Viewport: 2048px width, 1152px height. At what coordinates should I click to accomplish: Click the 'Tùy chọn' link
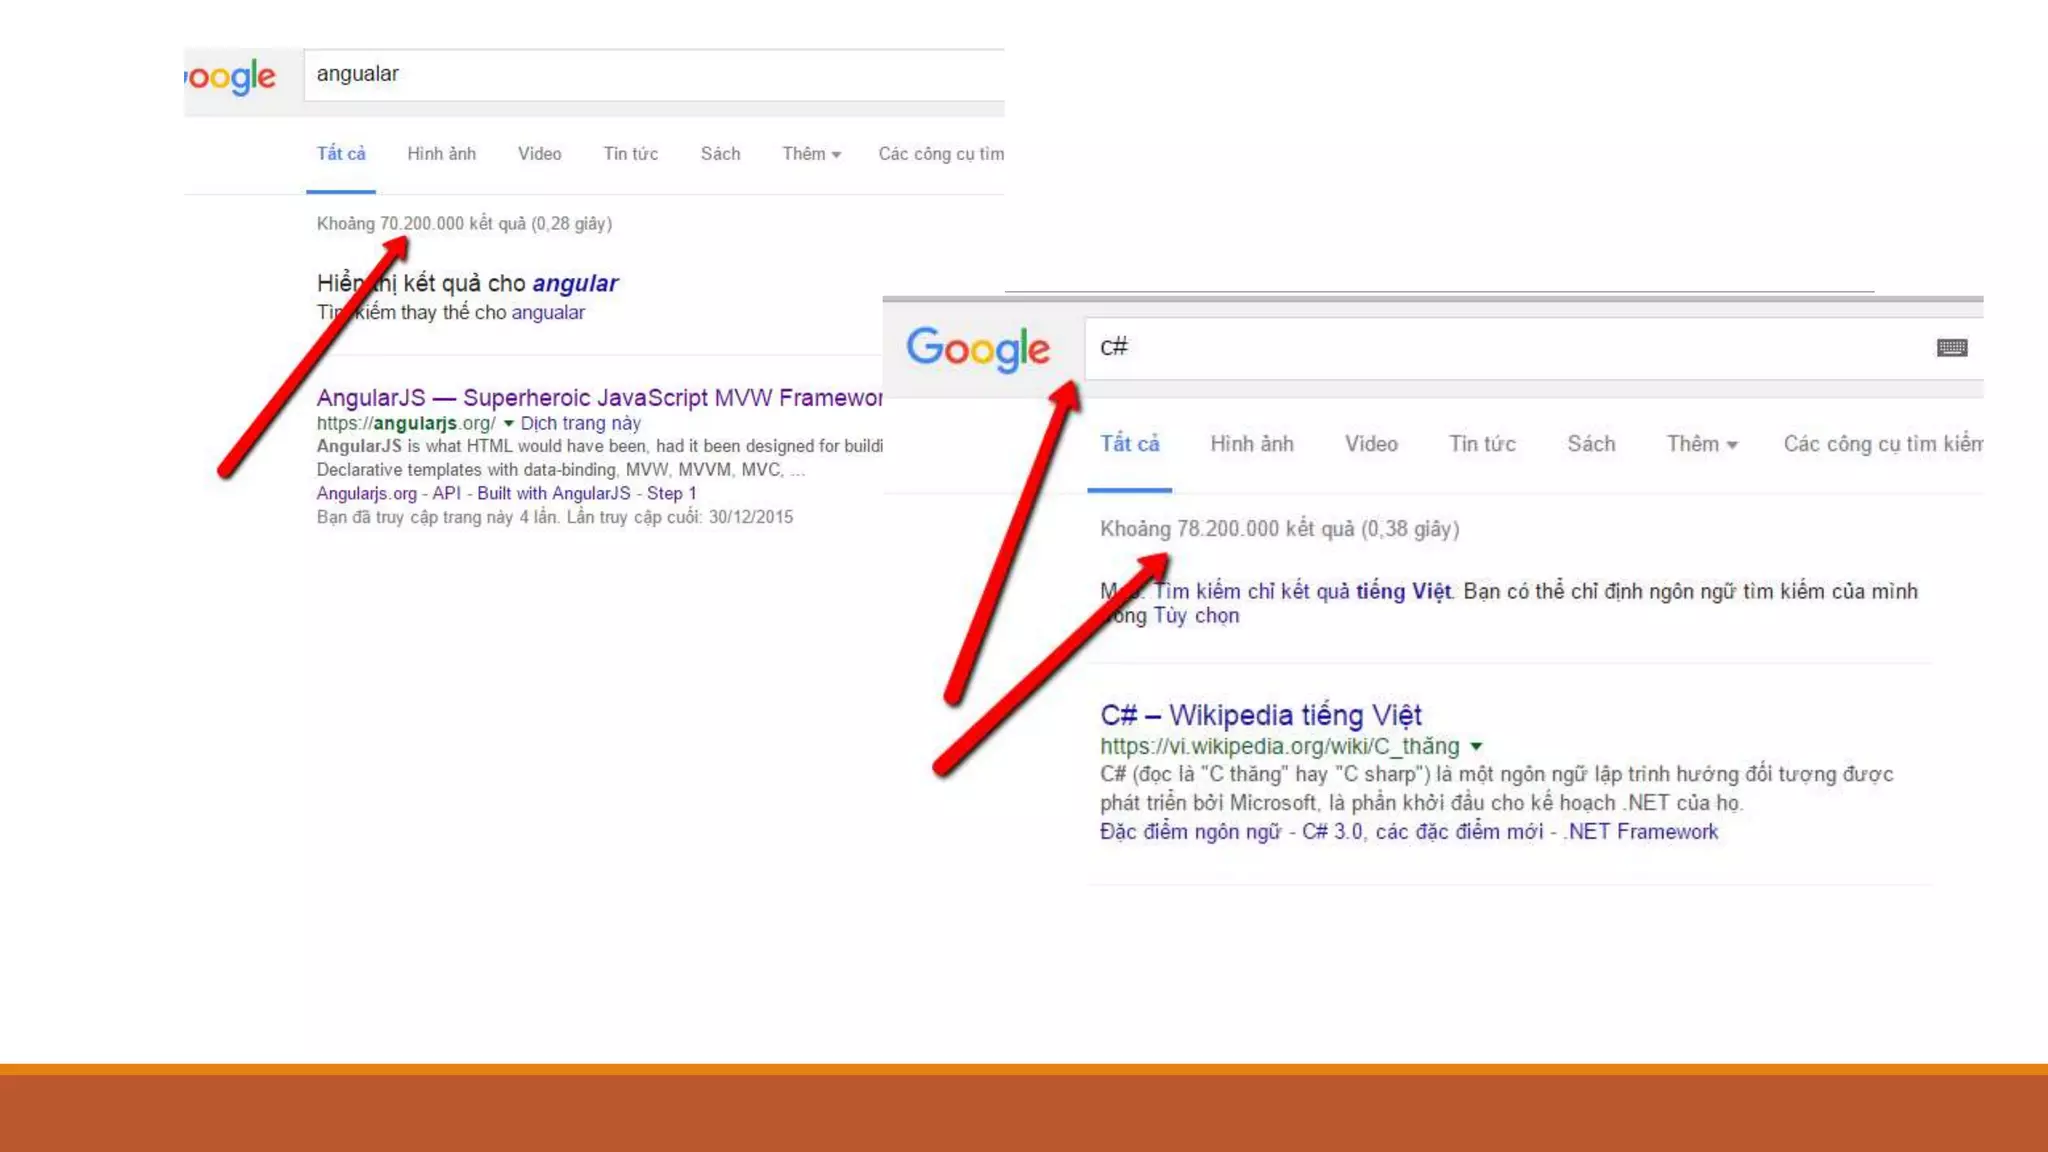click(1196, 616)
